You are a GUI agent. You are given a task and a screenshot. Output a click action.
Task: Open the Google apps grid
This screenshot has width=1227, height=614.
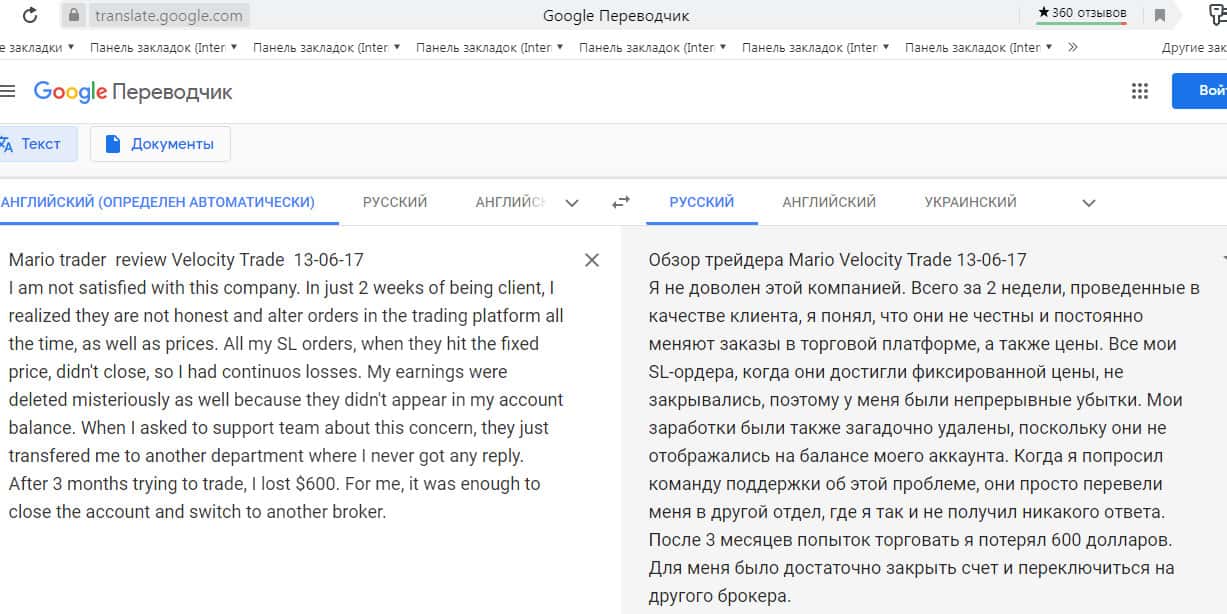pyautogui.click(x=1139, y=92)
